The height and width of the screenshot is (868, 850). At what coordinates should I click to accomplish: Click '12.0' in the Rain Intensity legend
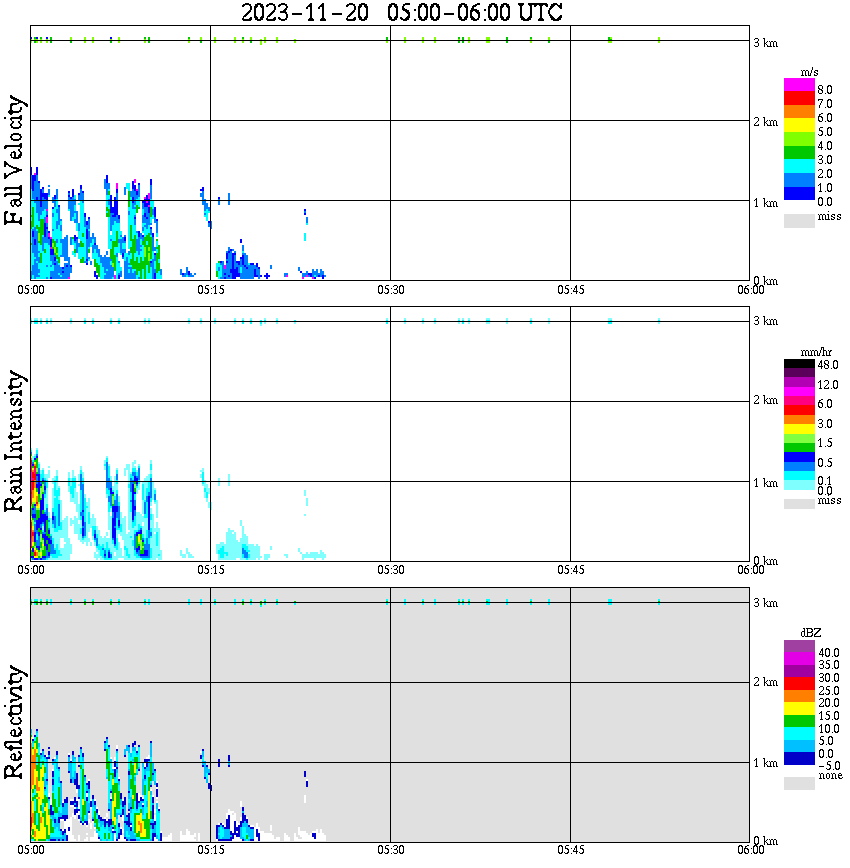828,384
